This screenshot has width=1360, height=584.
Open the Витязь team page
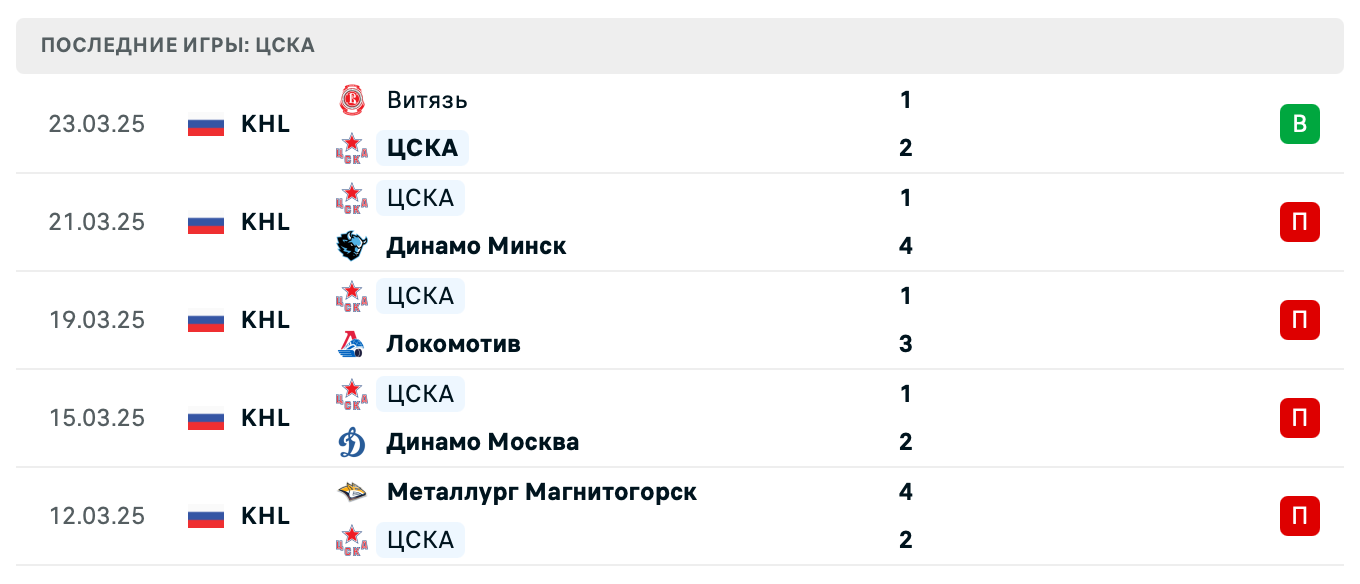427,100
